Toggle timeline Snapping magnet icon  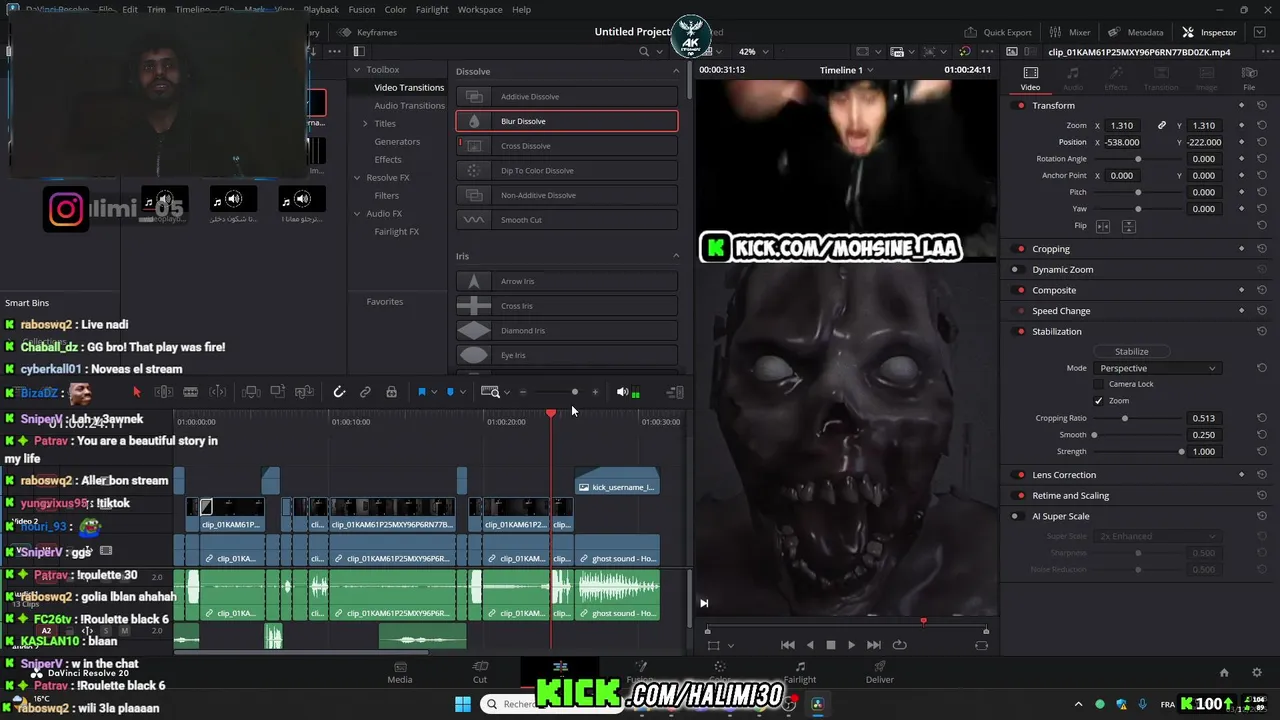(x=339, y=392)
